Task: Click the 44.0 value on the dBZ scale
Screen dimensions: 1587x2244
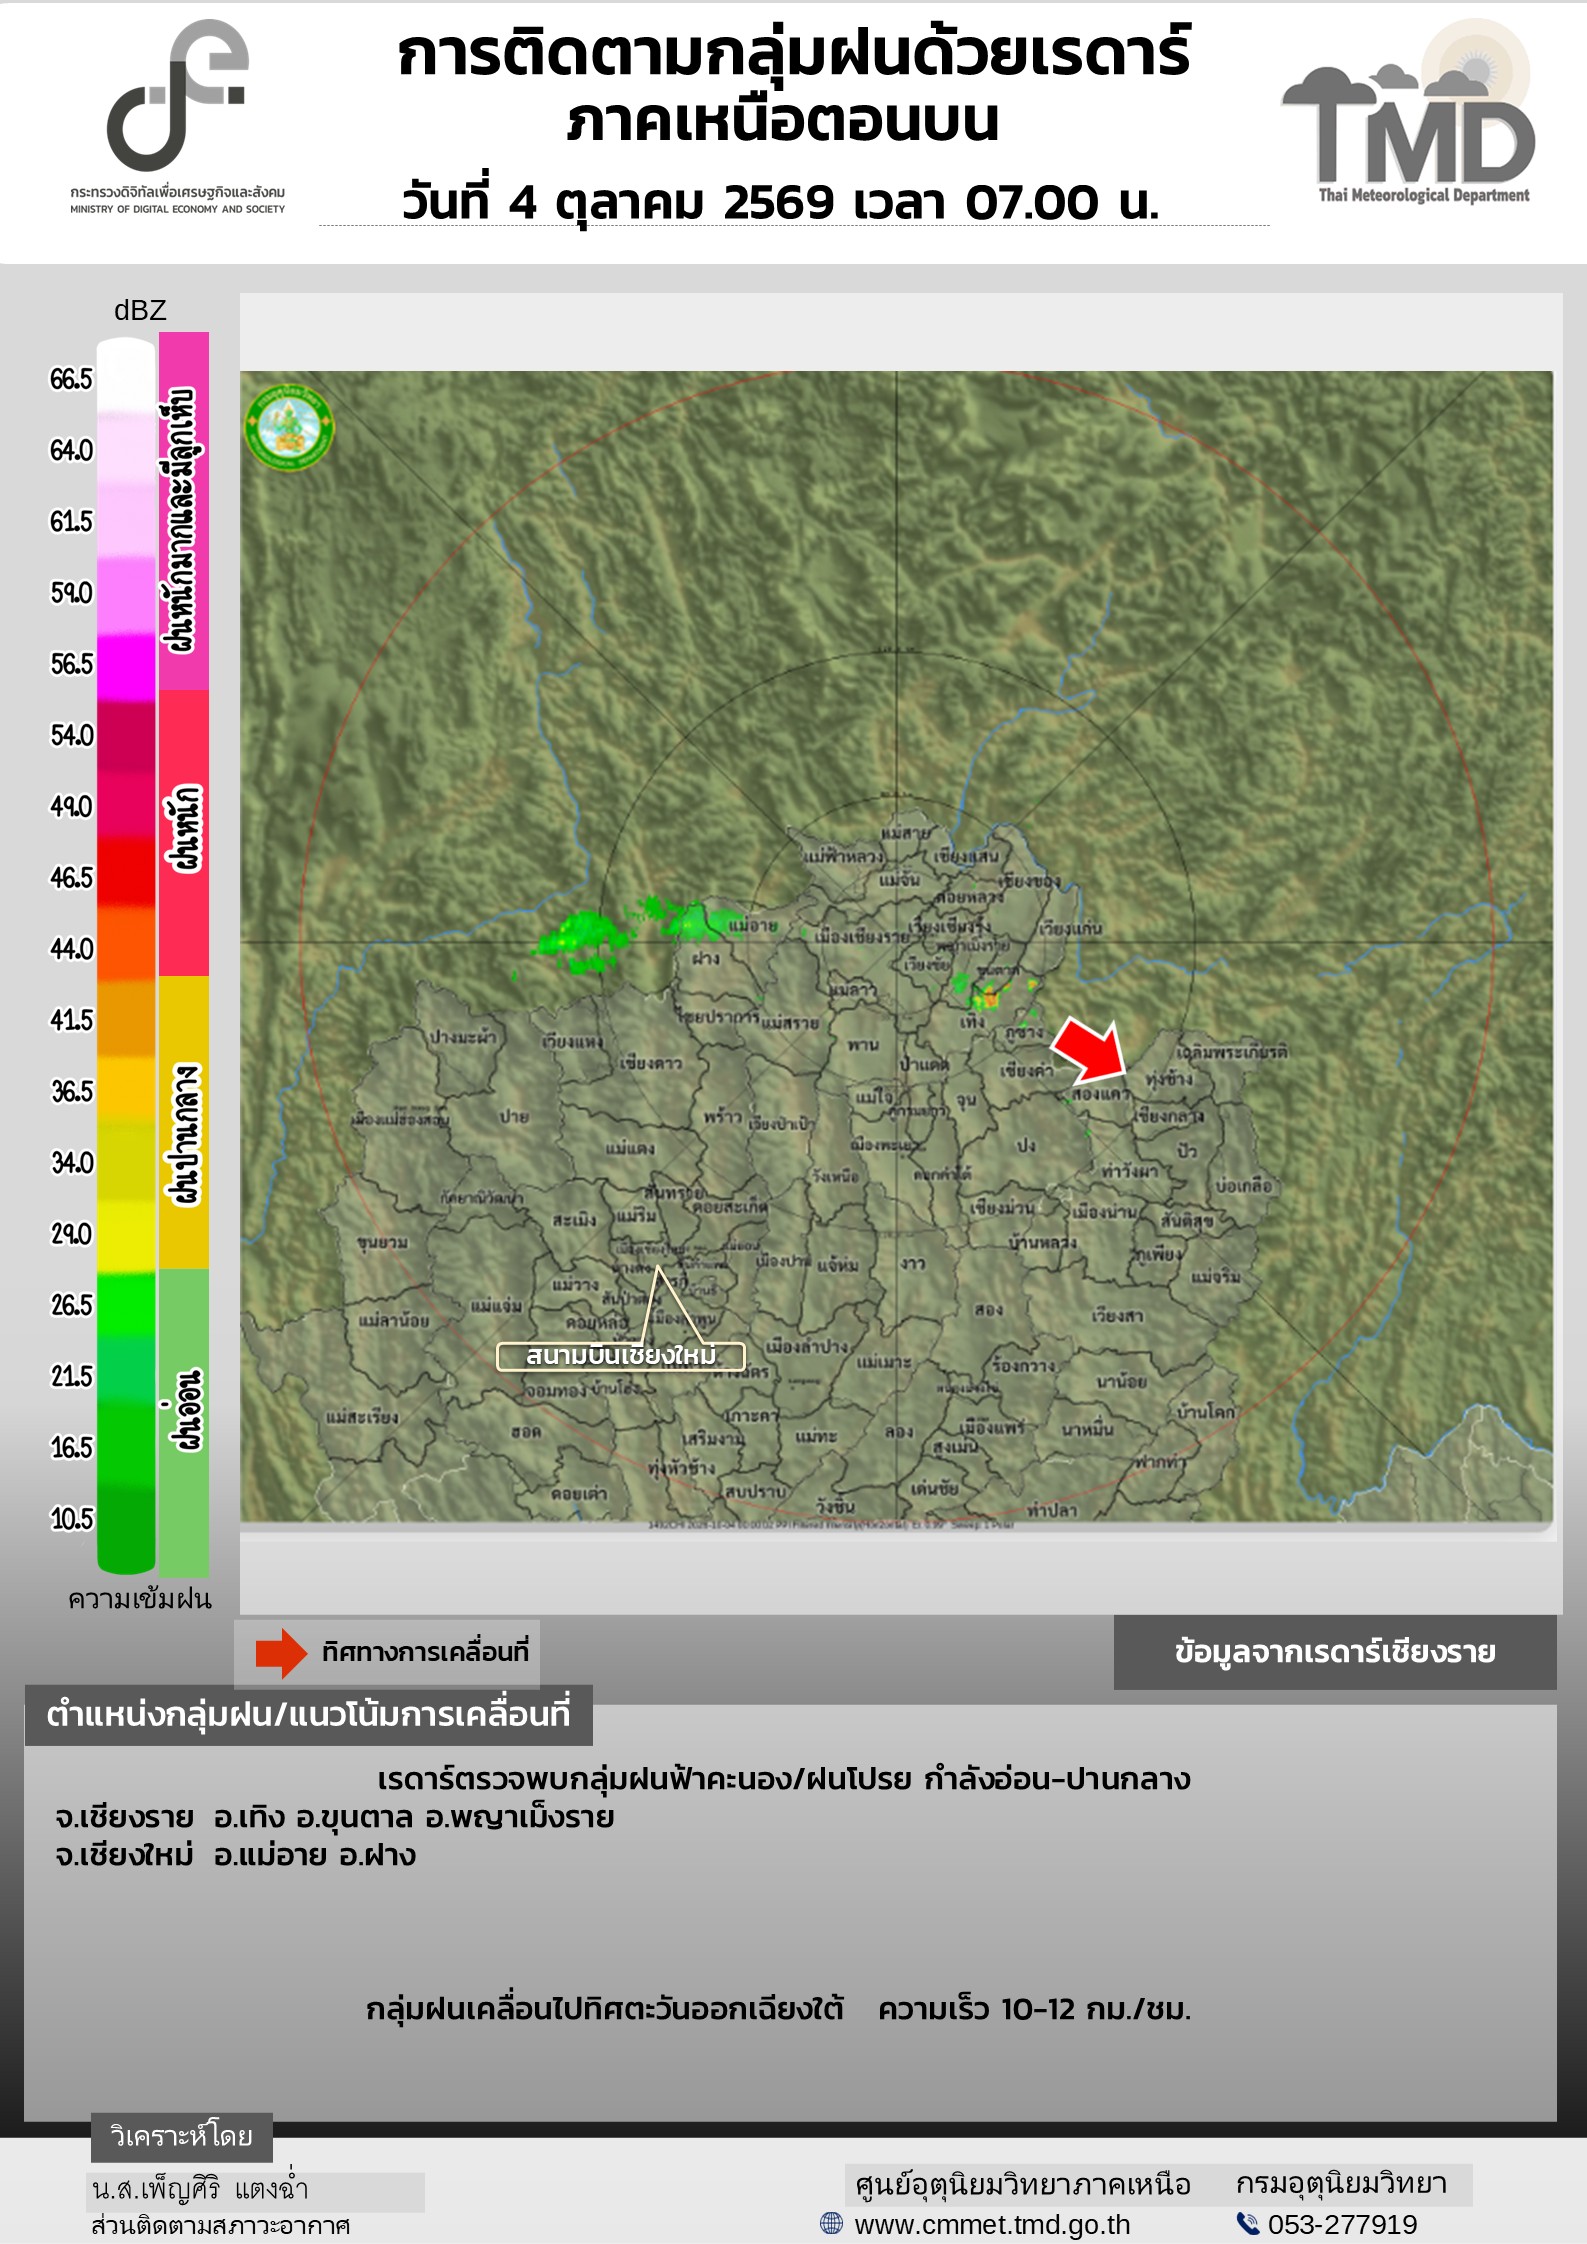Action: click(x=71, y=949)
